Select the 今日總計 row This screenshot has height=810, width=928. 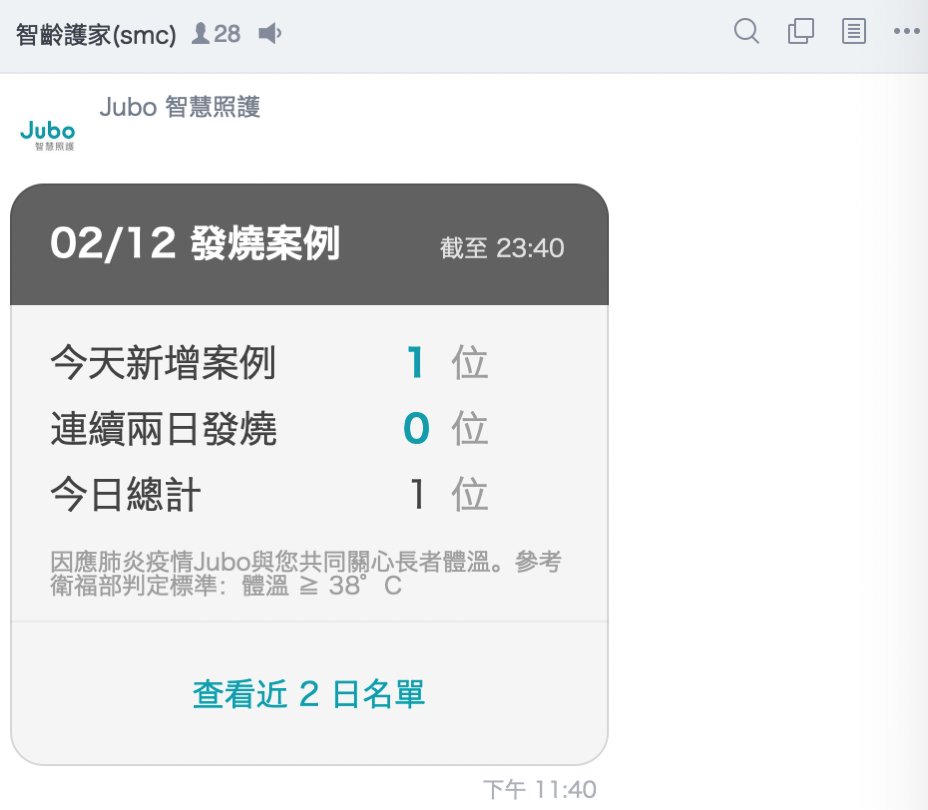coord(269,494)
